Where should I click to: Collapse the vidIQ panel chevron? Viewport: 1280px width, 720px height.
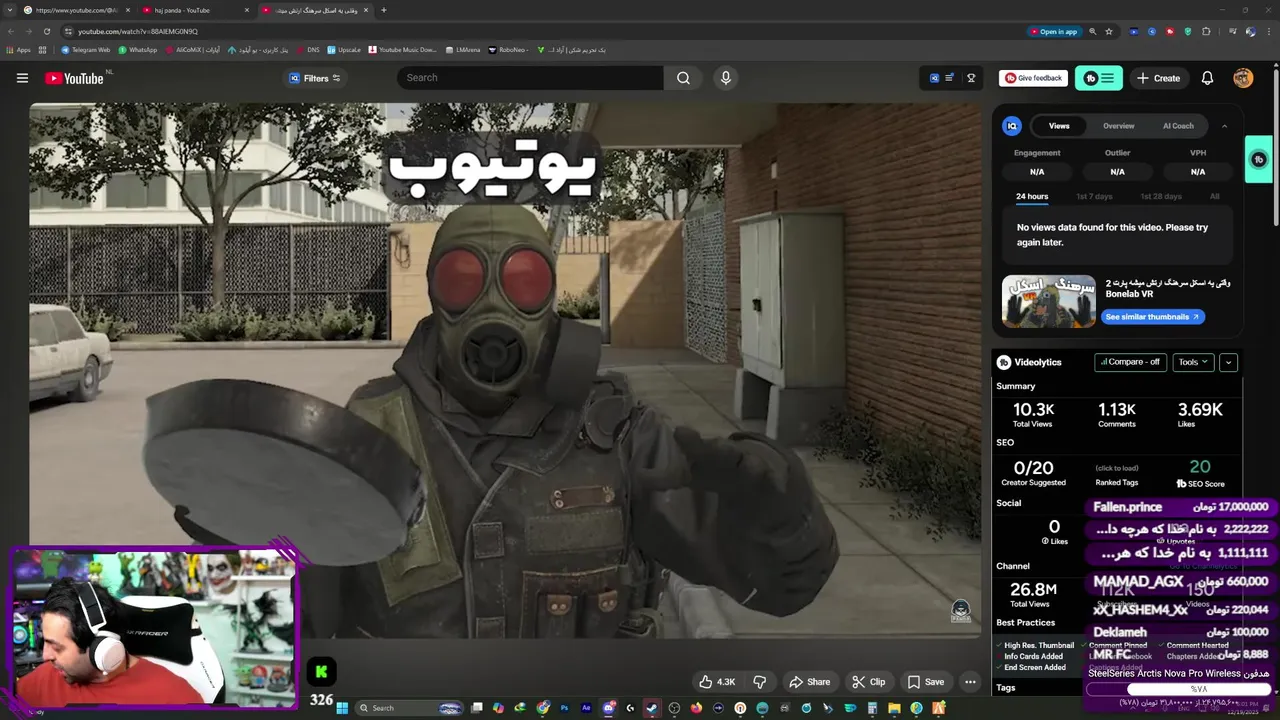pyautogui.click(x=1224, y=126)
